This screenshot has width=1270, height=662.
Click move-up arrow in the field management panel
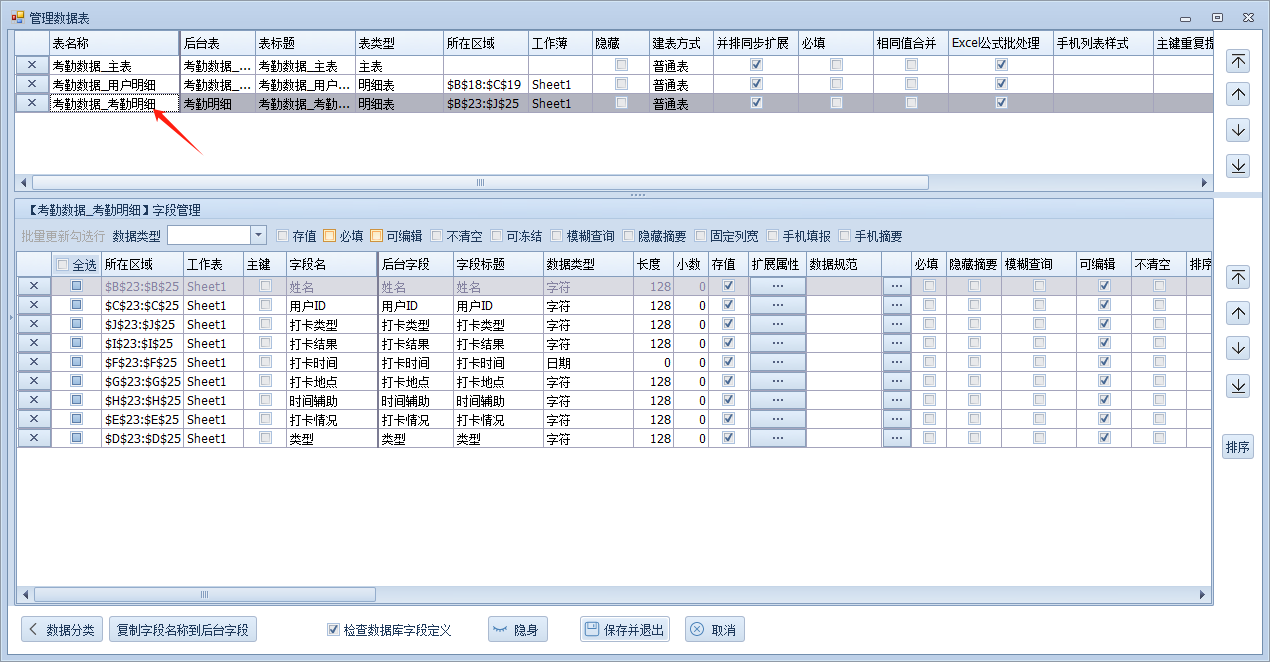click(1238, 313)
